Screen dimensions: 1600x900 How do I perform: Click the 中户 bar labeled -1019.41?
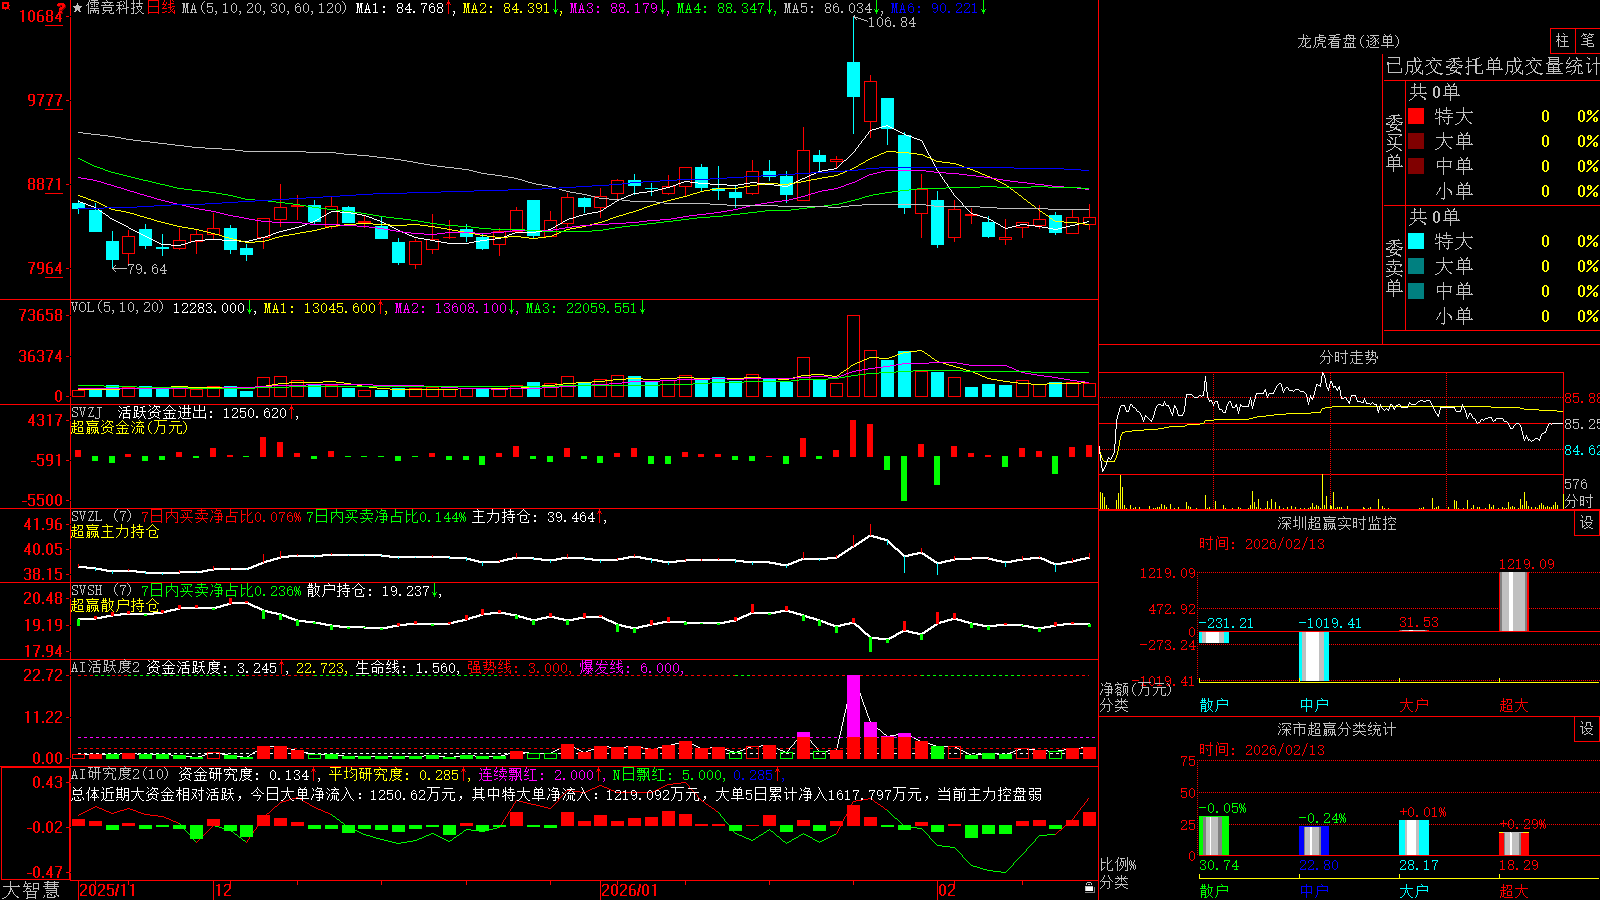pos(1314,656)
